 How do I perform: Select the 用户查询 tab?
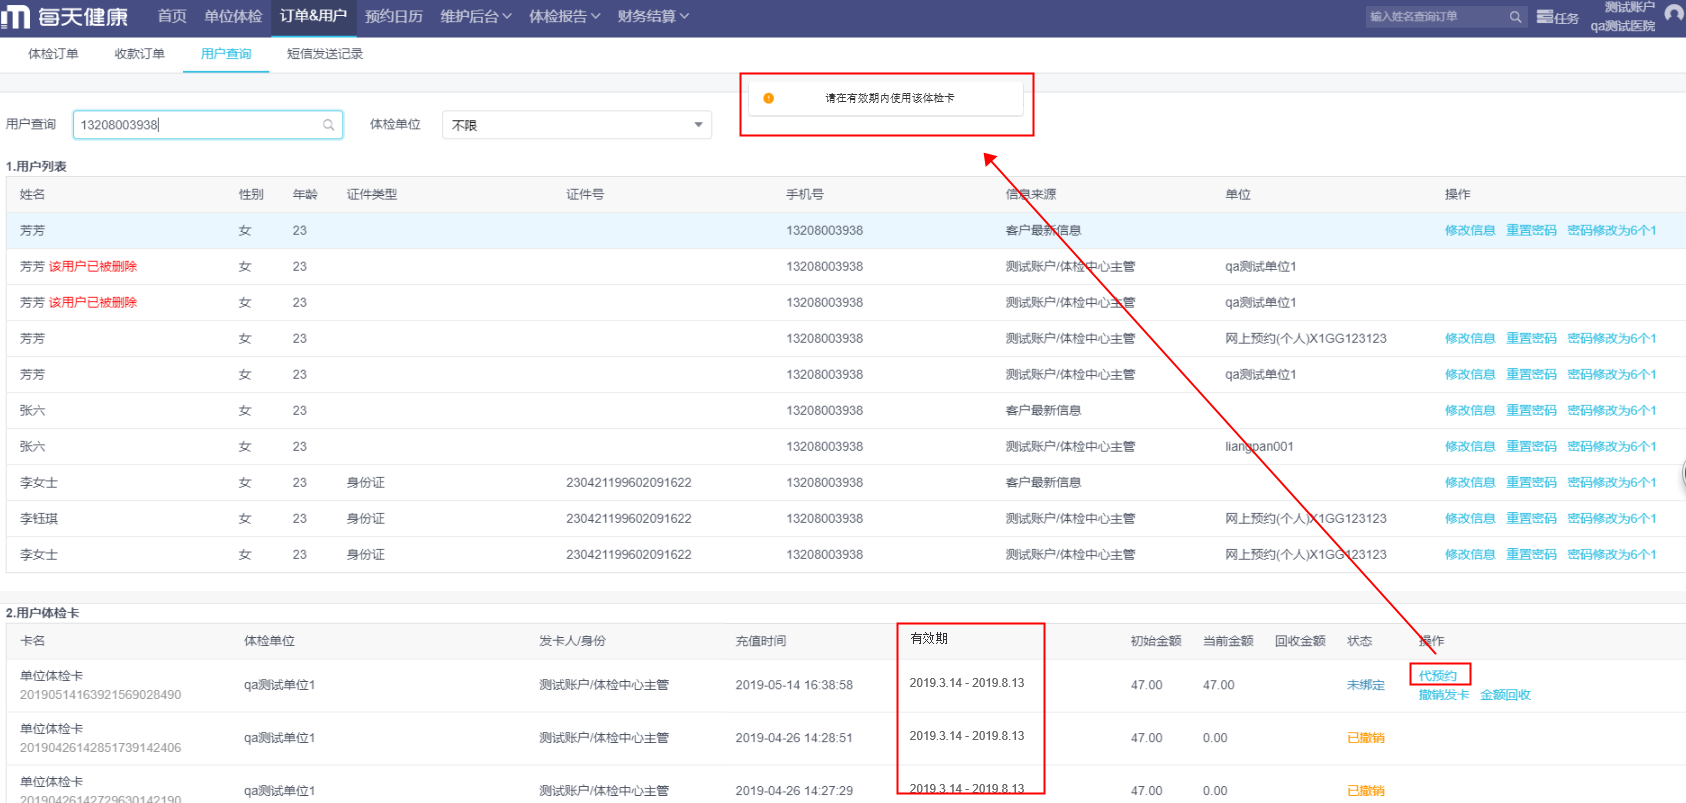coord(226,54)
